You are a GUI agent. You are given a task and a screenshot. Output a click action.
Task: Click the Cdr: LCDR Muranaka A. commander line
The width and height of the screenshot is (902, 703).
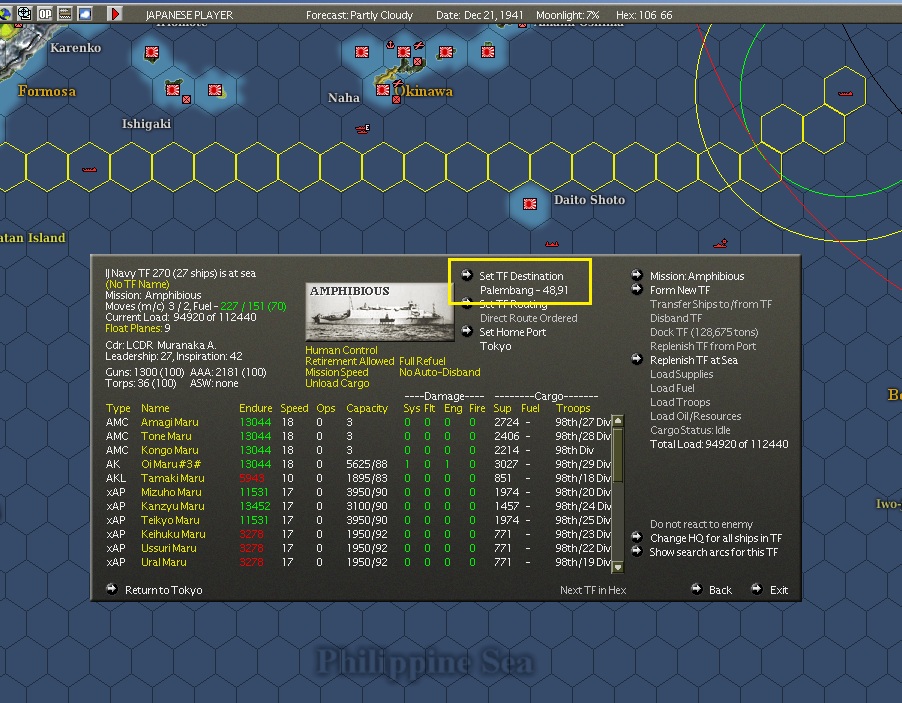click(160, 345)
